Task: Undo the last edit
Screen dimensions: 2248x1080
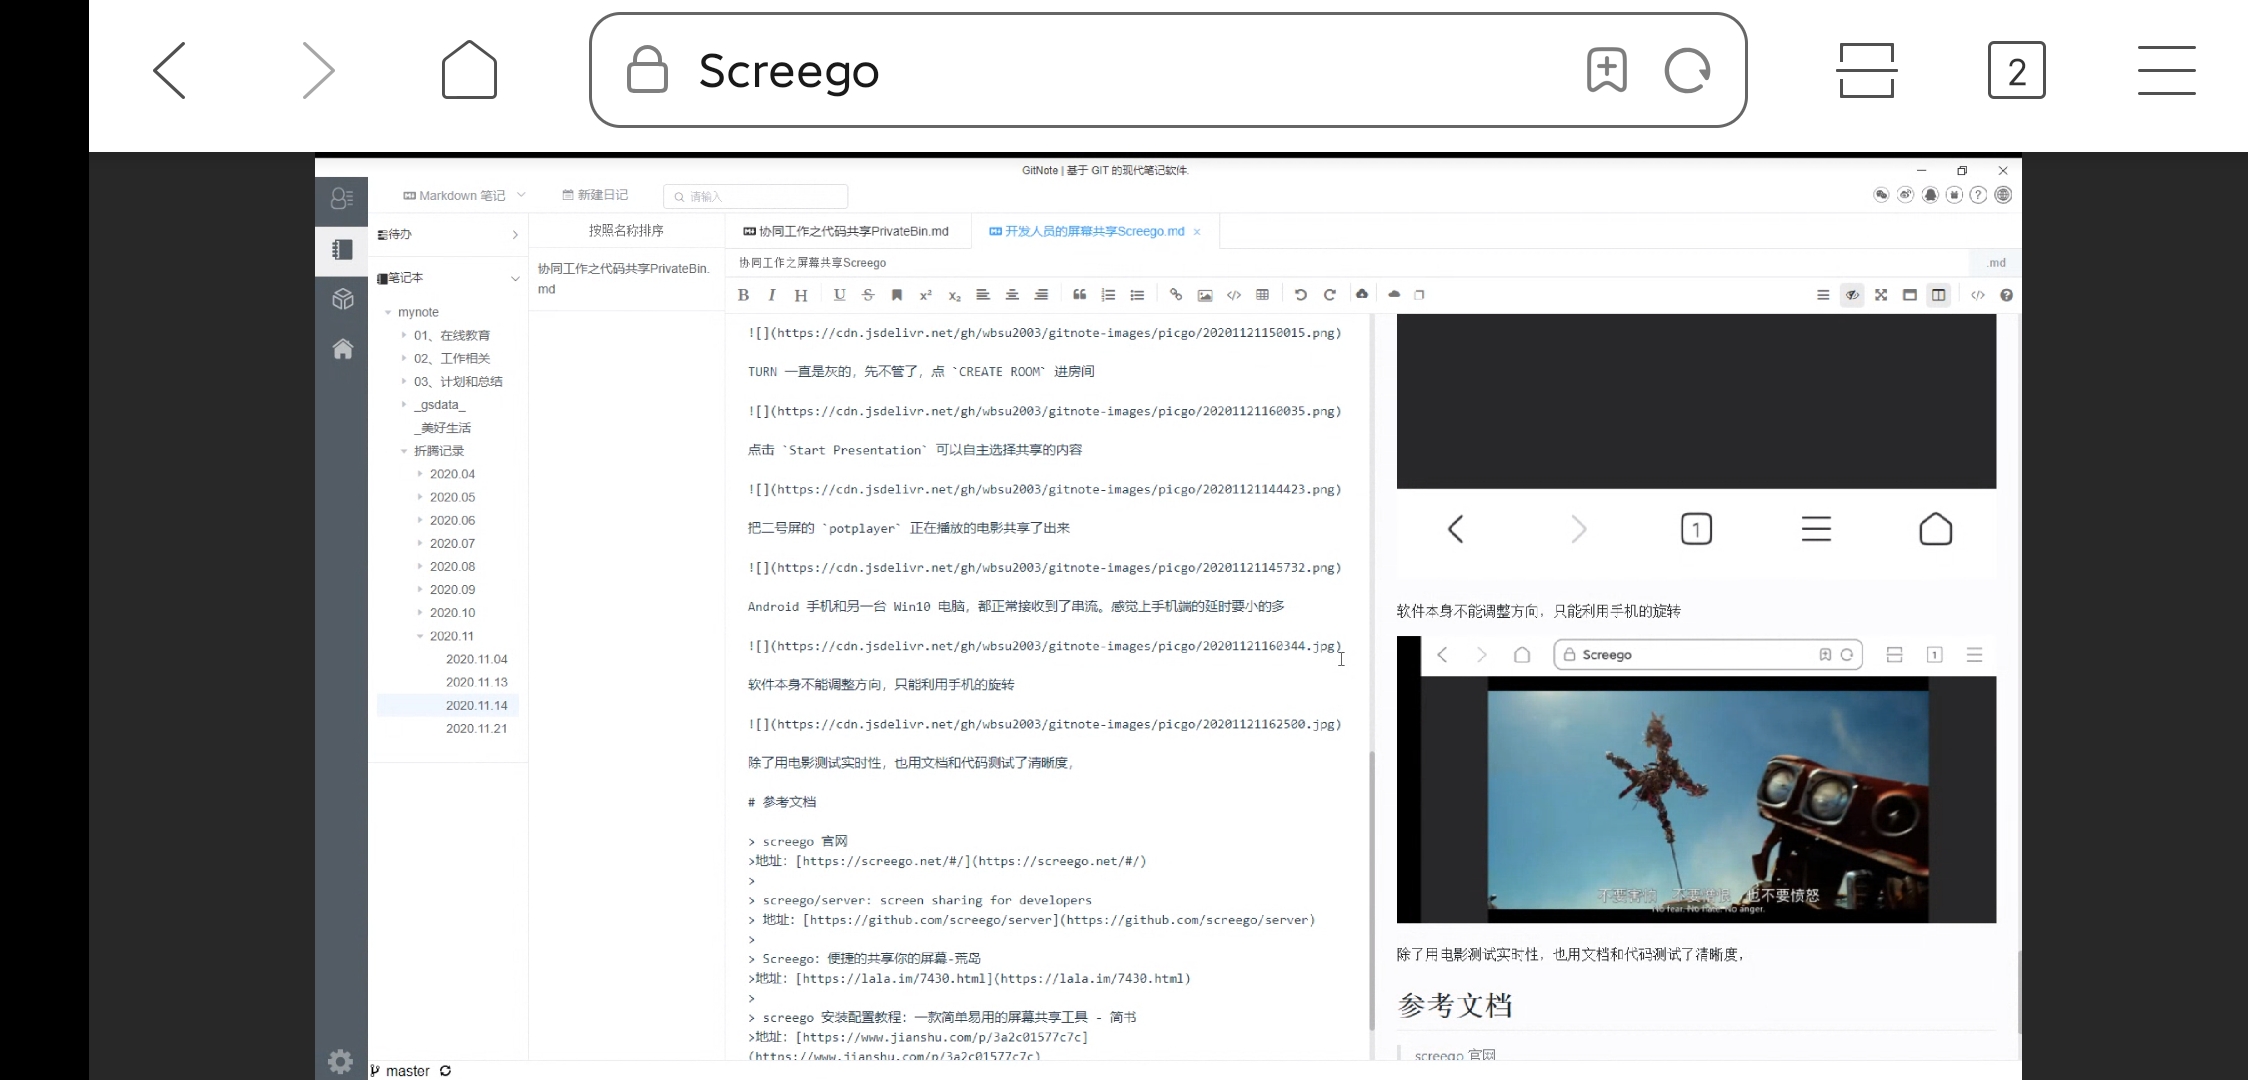Action: click(1301, 295)
